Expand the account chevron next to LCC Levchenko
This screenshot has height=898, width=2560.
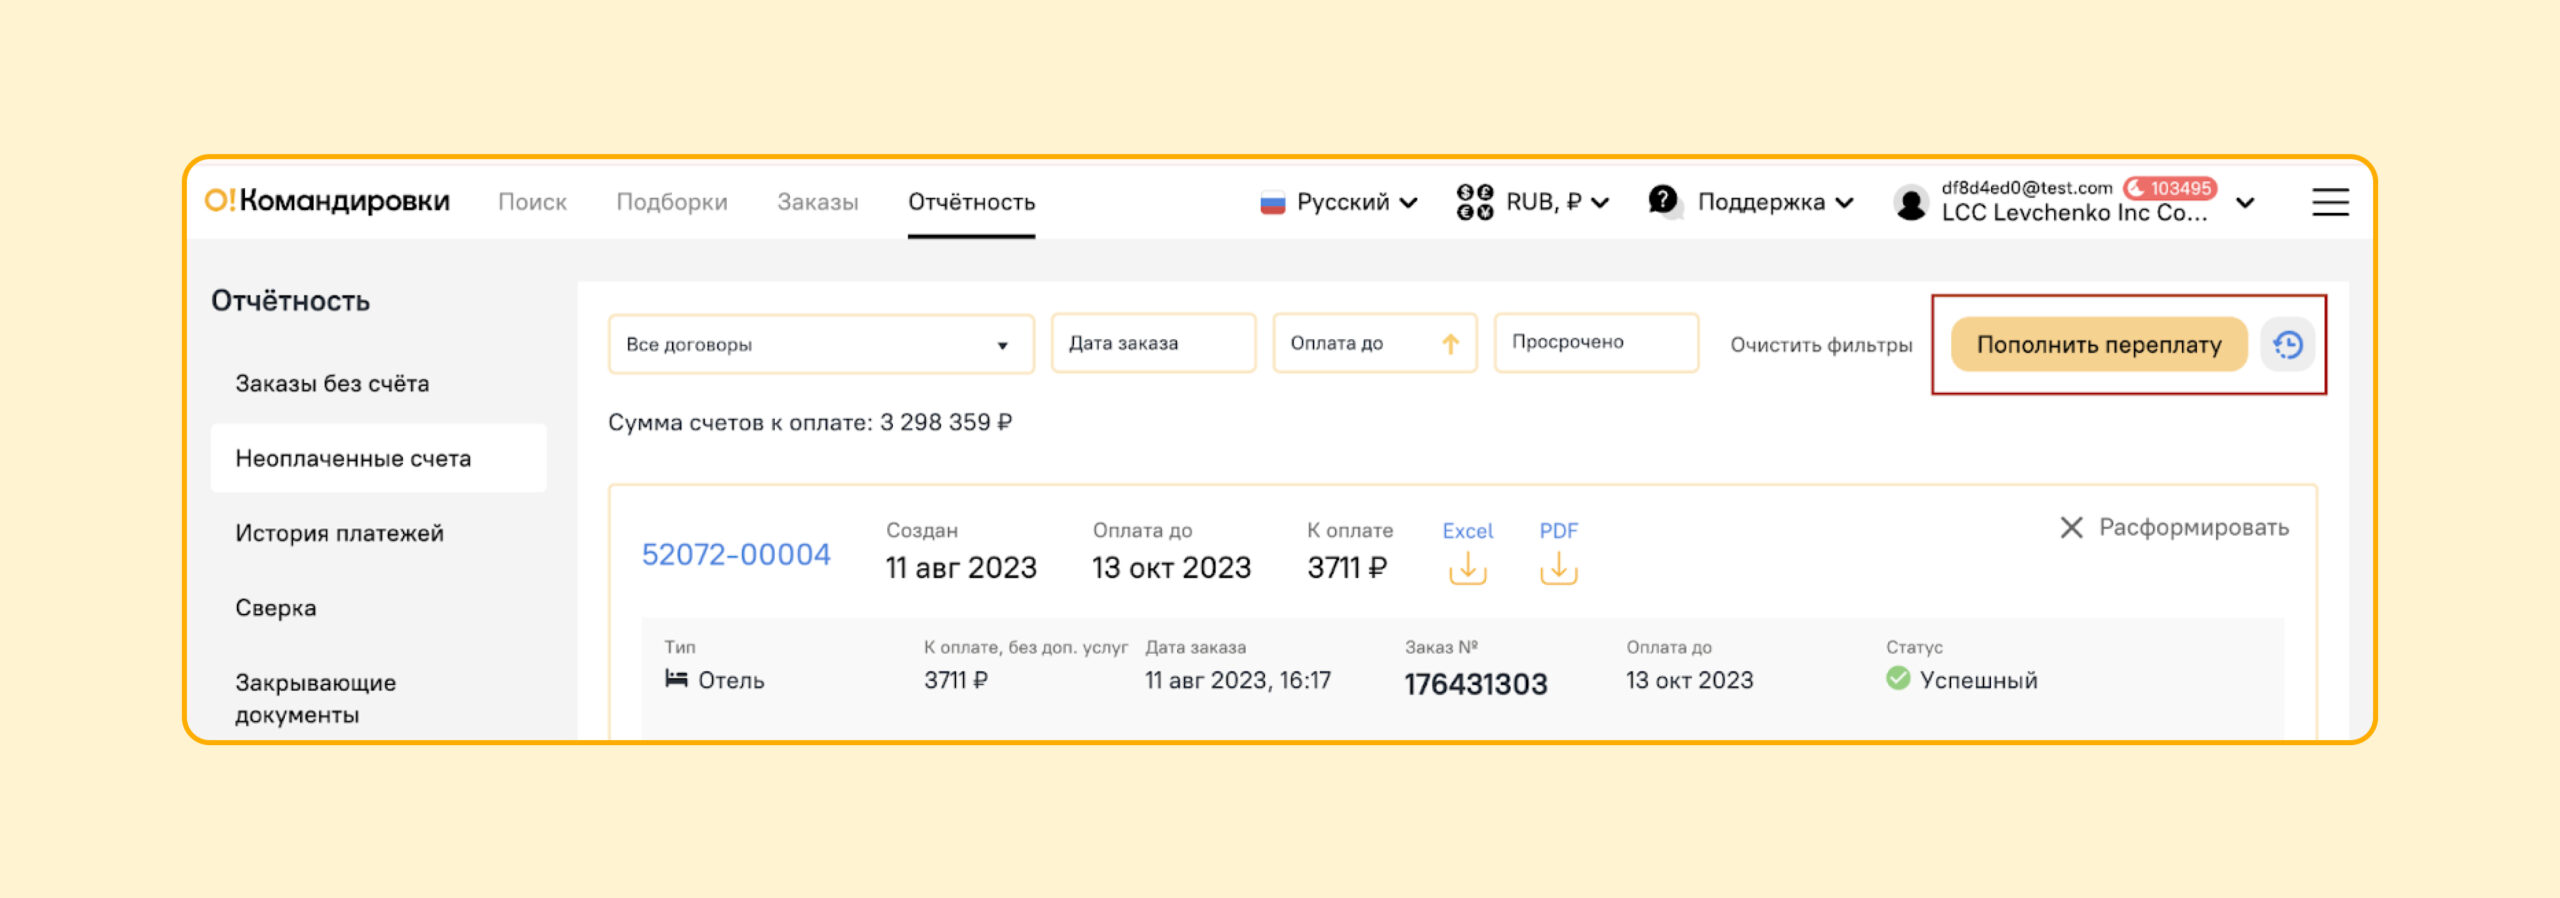[x=2245, y=203]
